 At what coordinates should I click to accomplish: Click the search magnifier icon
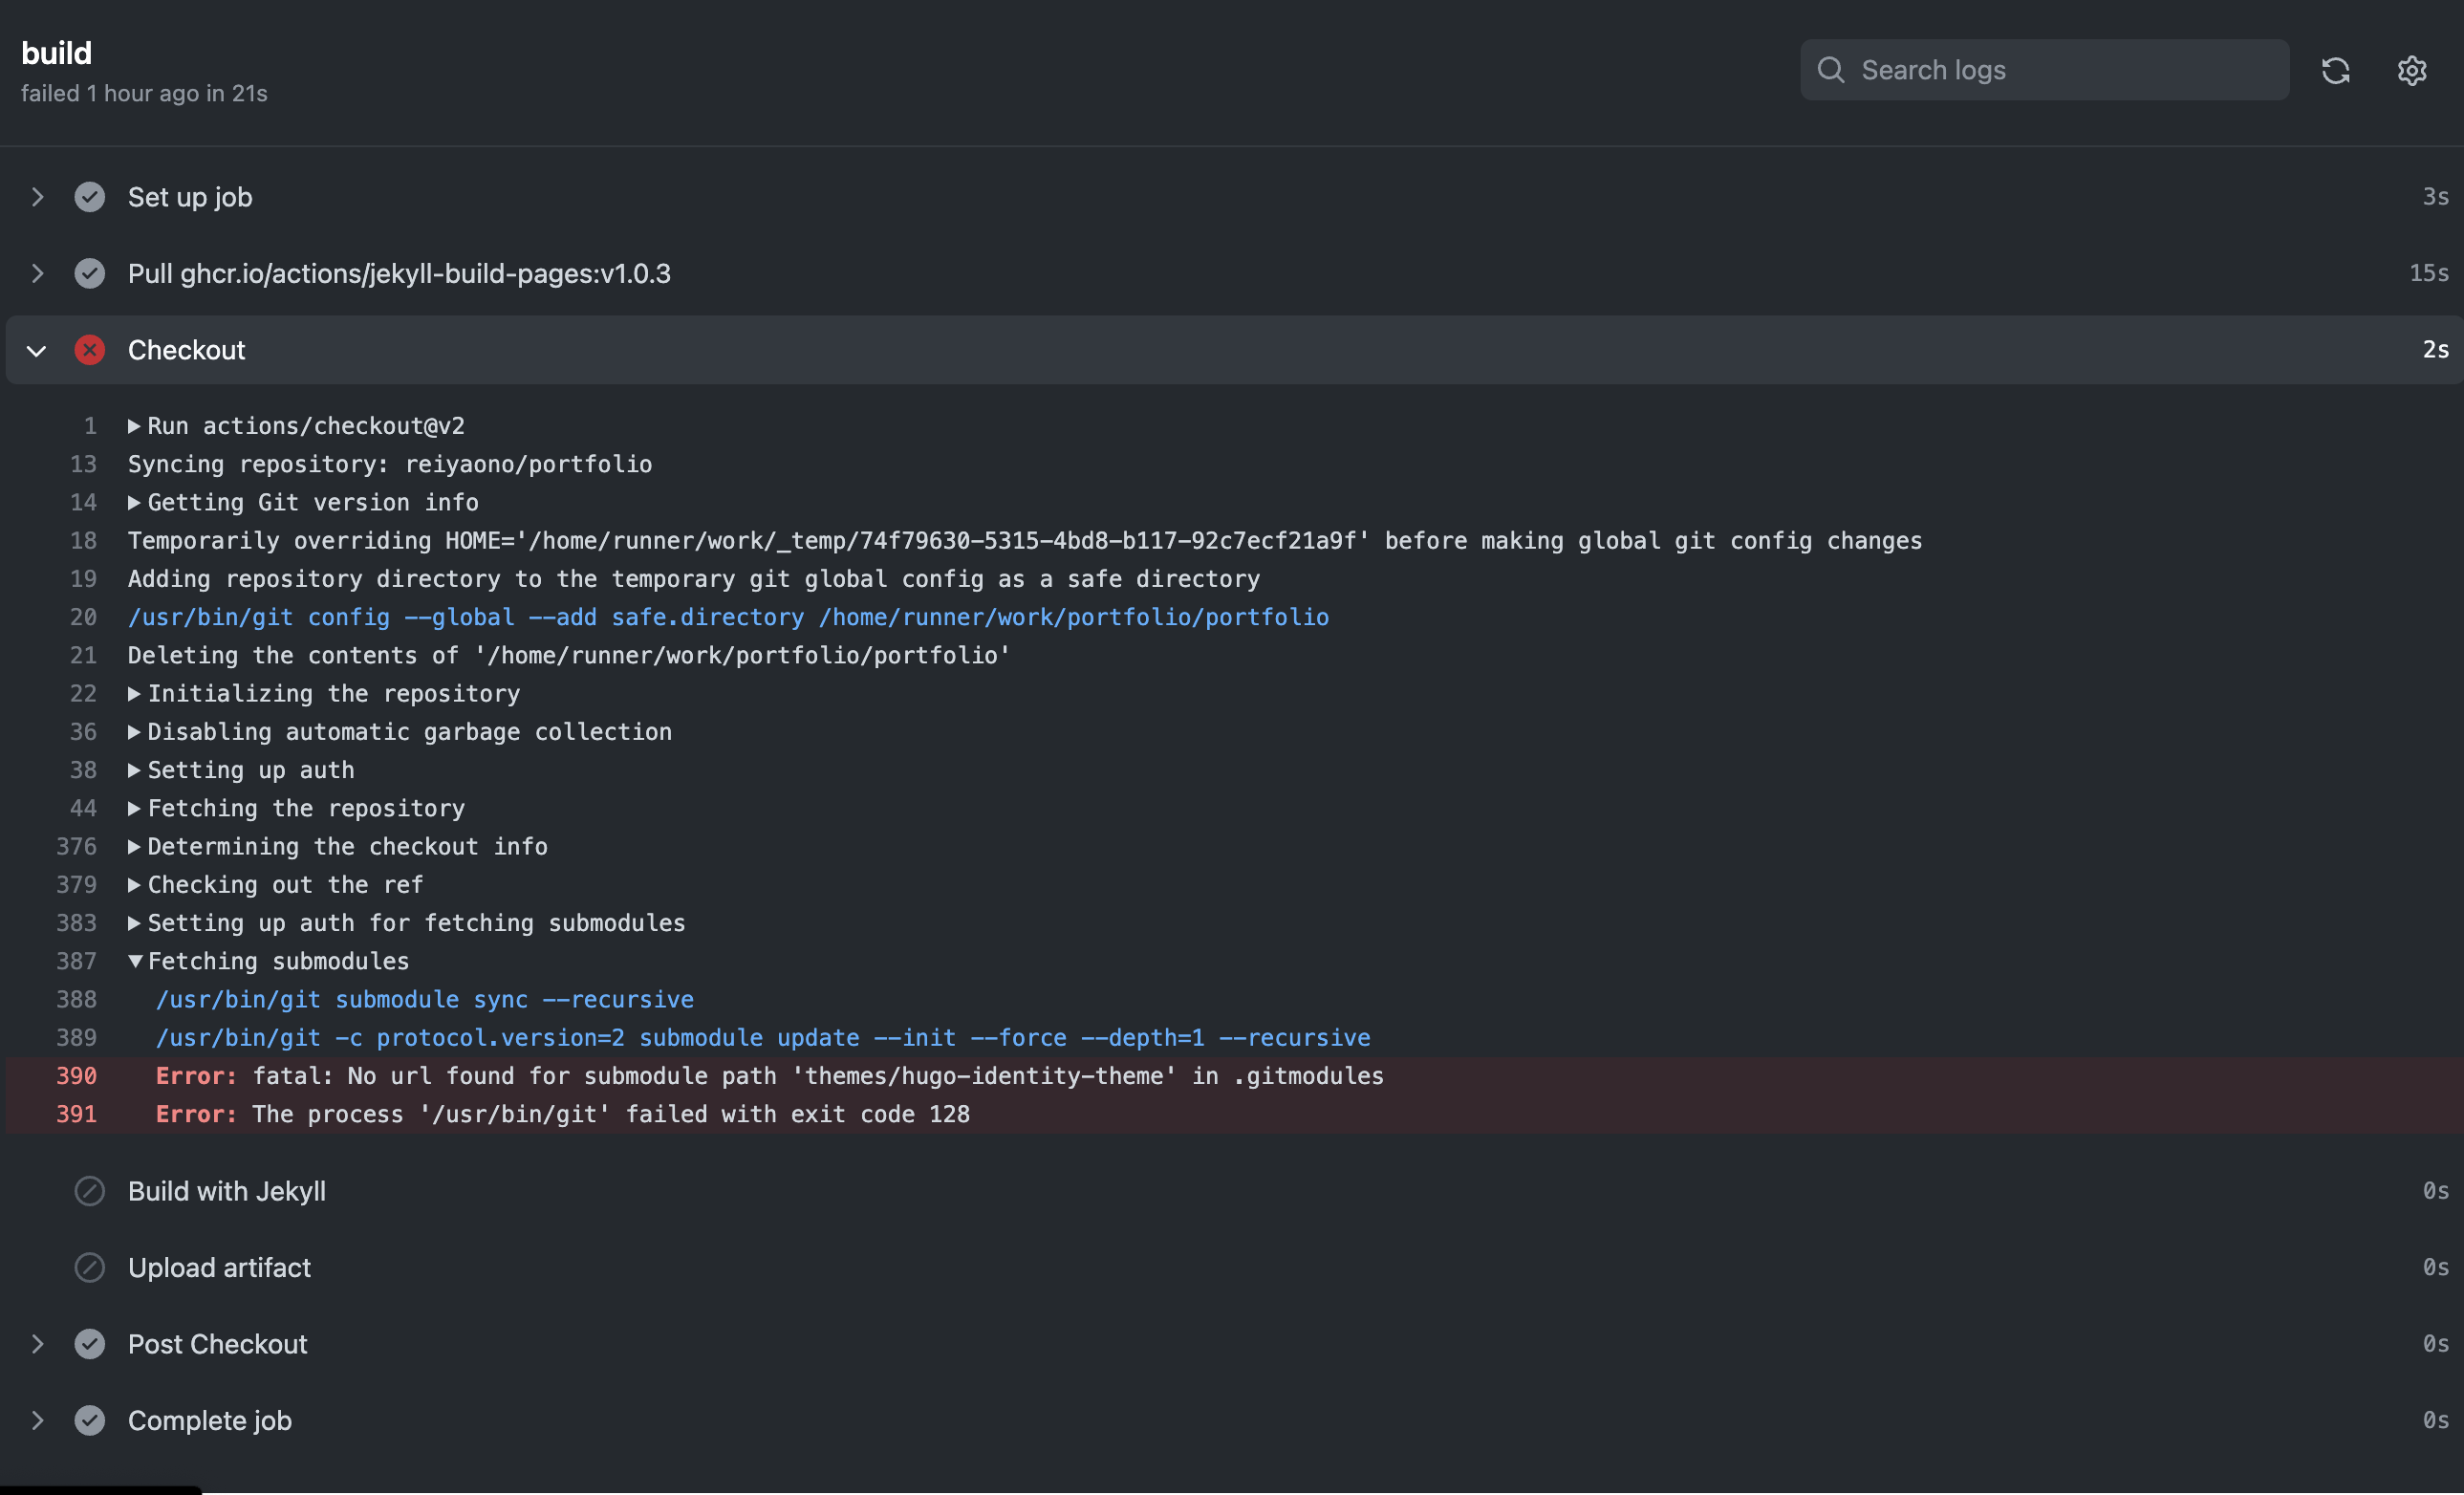(x=1830, y=70)
